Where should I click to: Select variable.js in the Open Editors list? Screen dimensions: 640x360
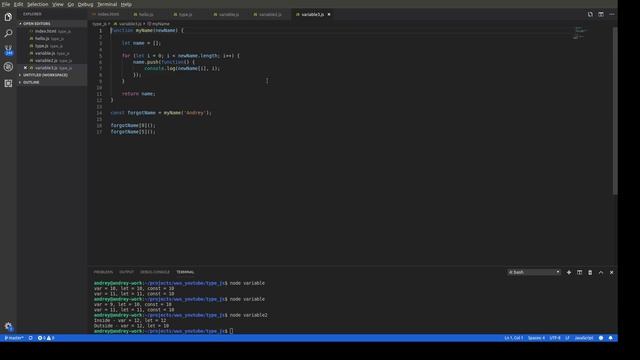coord(51,53)
